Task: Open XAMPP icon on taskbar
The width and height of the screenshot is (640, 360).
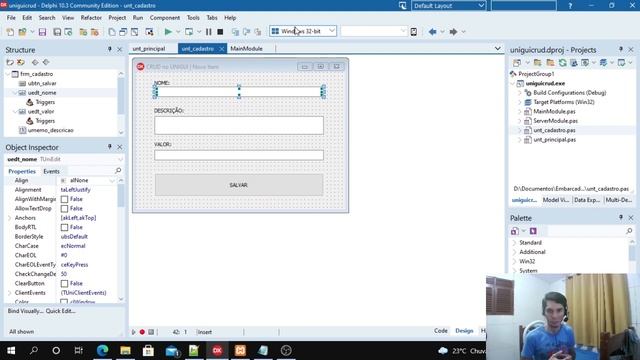Action: coord(240,350)
